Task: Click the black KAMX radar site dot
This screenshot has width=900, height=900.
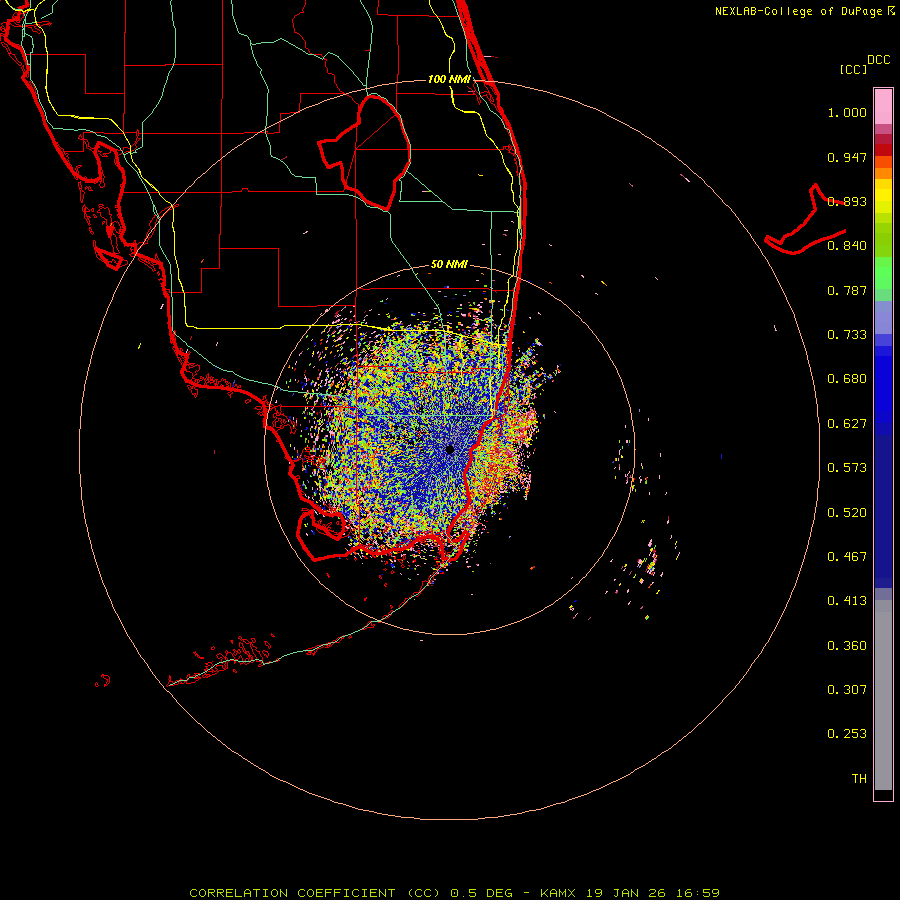Action: pyautogui.click(x=450, y=449)
